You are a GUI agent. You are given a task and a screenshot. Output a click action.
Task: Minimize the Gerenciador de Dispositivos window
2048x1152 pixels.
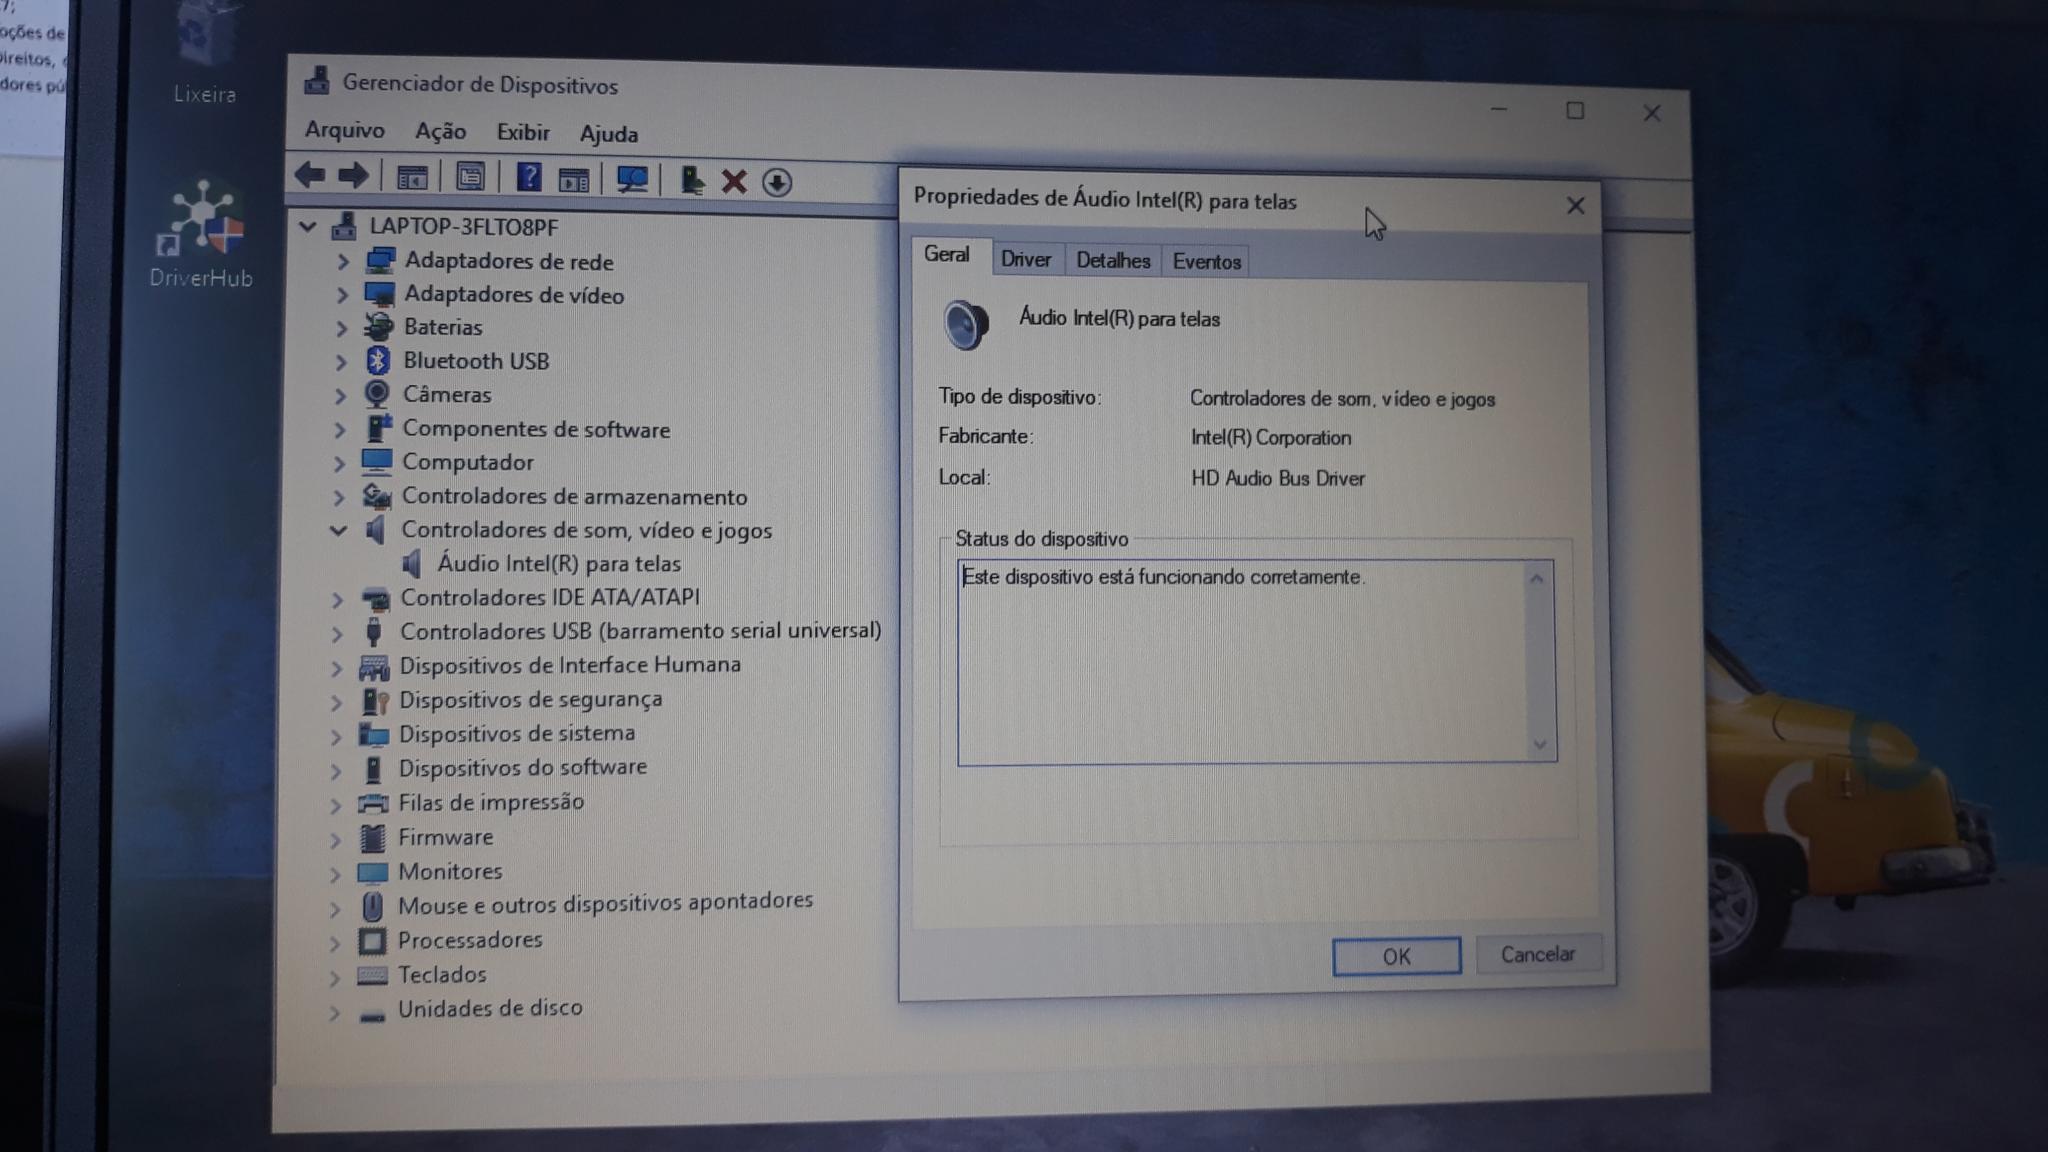coord(1498,109)
